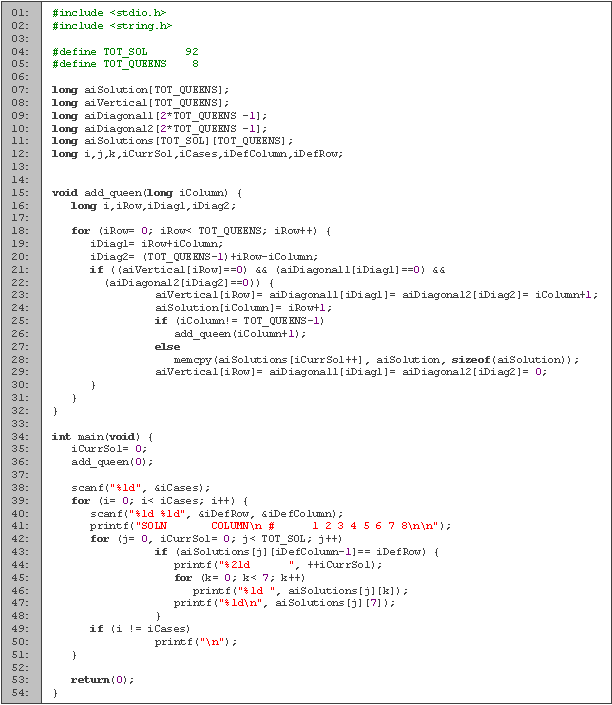
Task: Click 'iDiag1= iRow+iColumn;' statement
Action: (x=156, y=243)
